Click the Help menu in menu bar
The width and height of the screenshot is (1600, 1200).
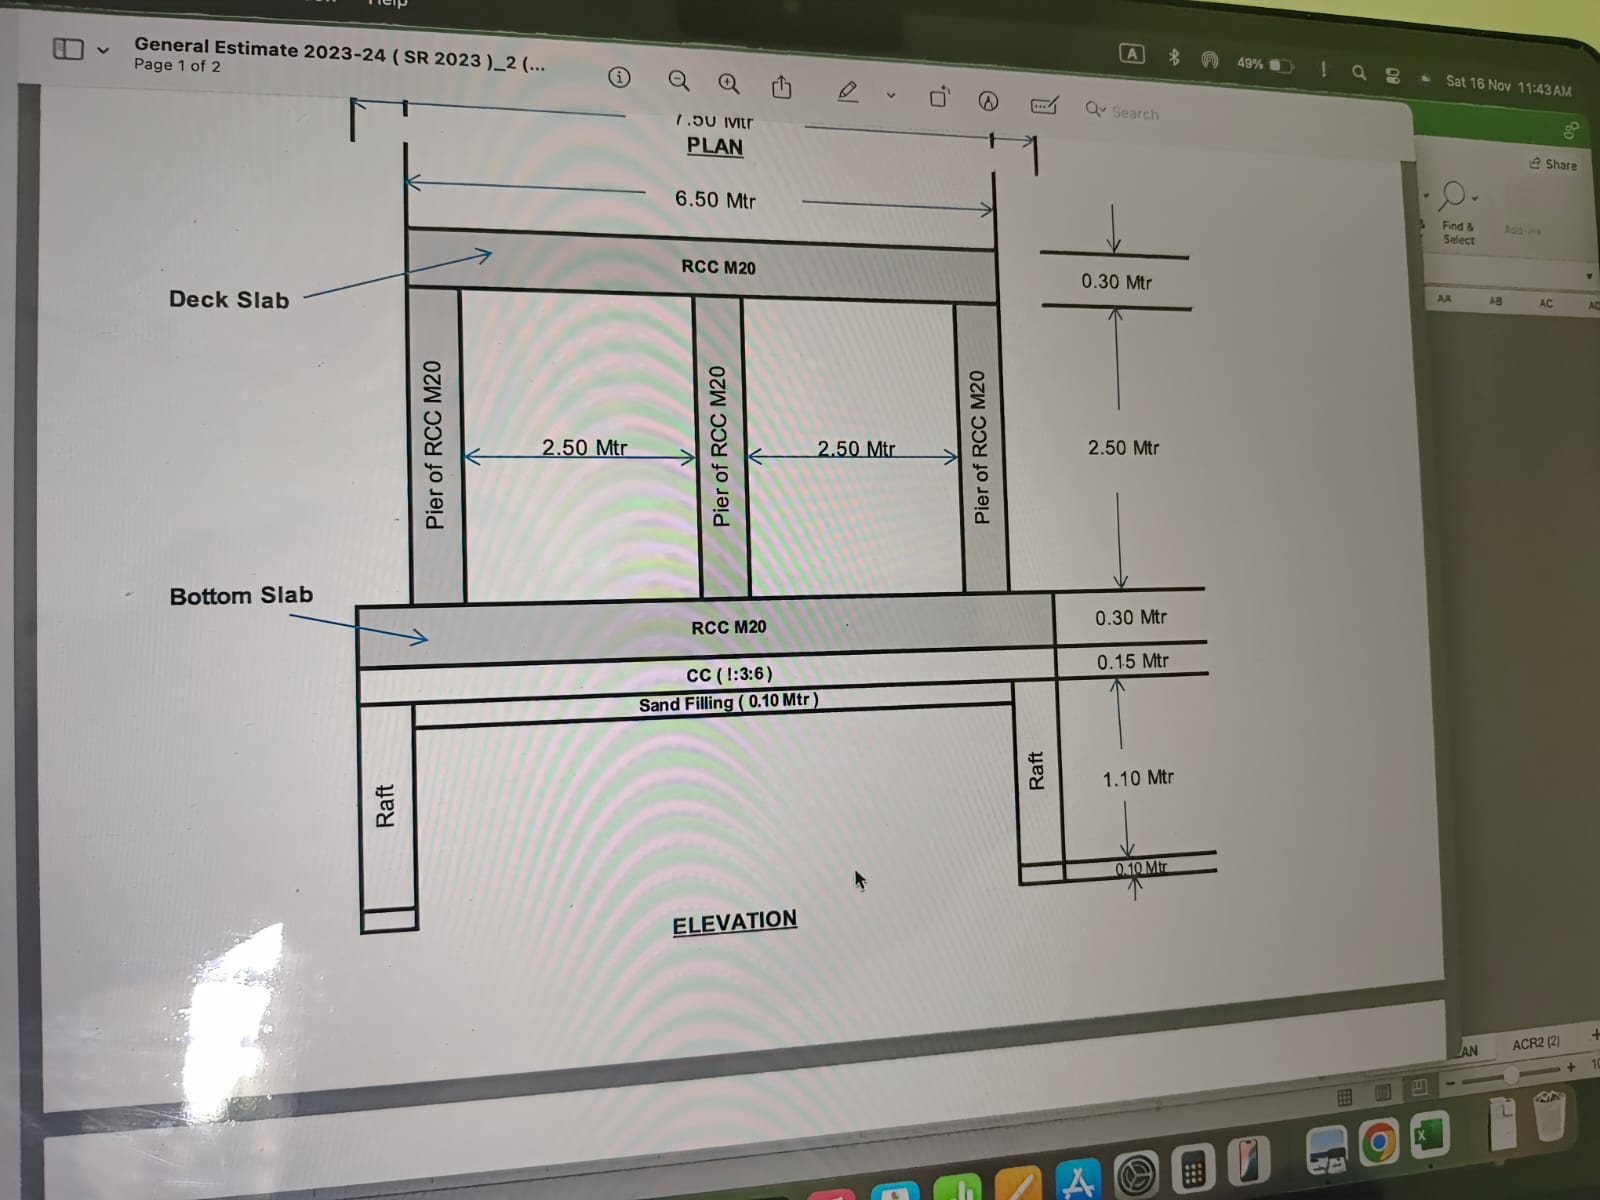388,3
